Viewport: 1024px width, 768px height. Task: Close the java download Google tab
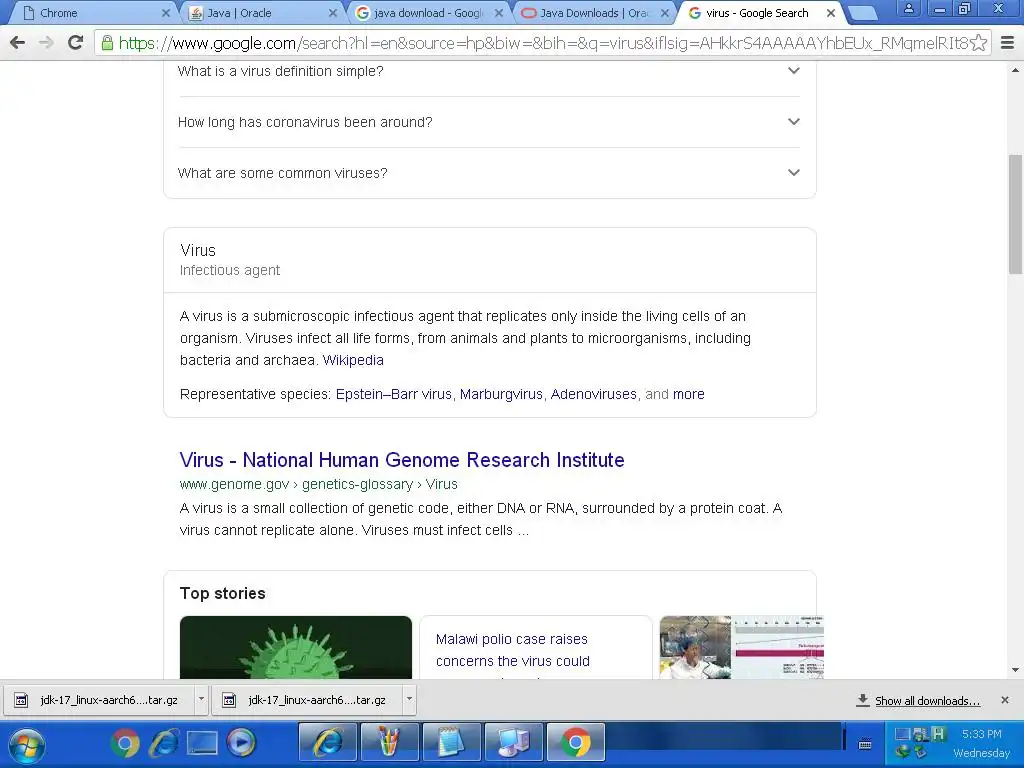coord(499,13)
